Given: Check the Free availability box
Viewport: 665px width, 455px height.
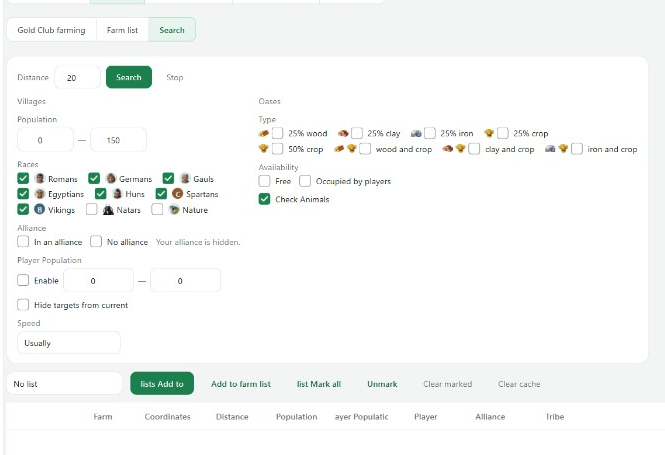Looking at the screenshot, I should coord(264,181).
